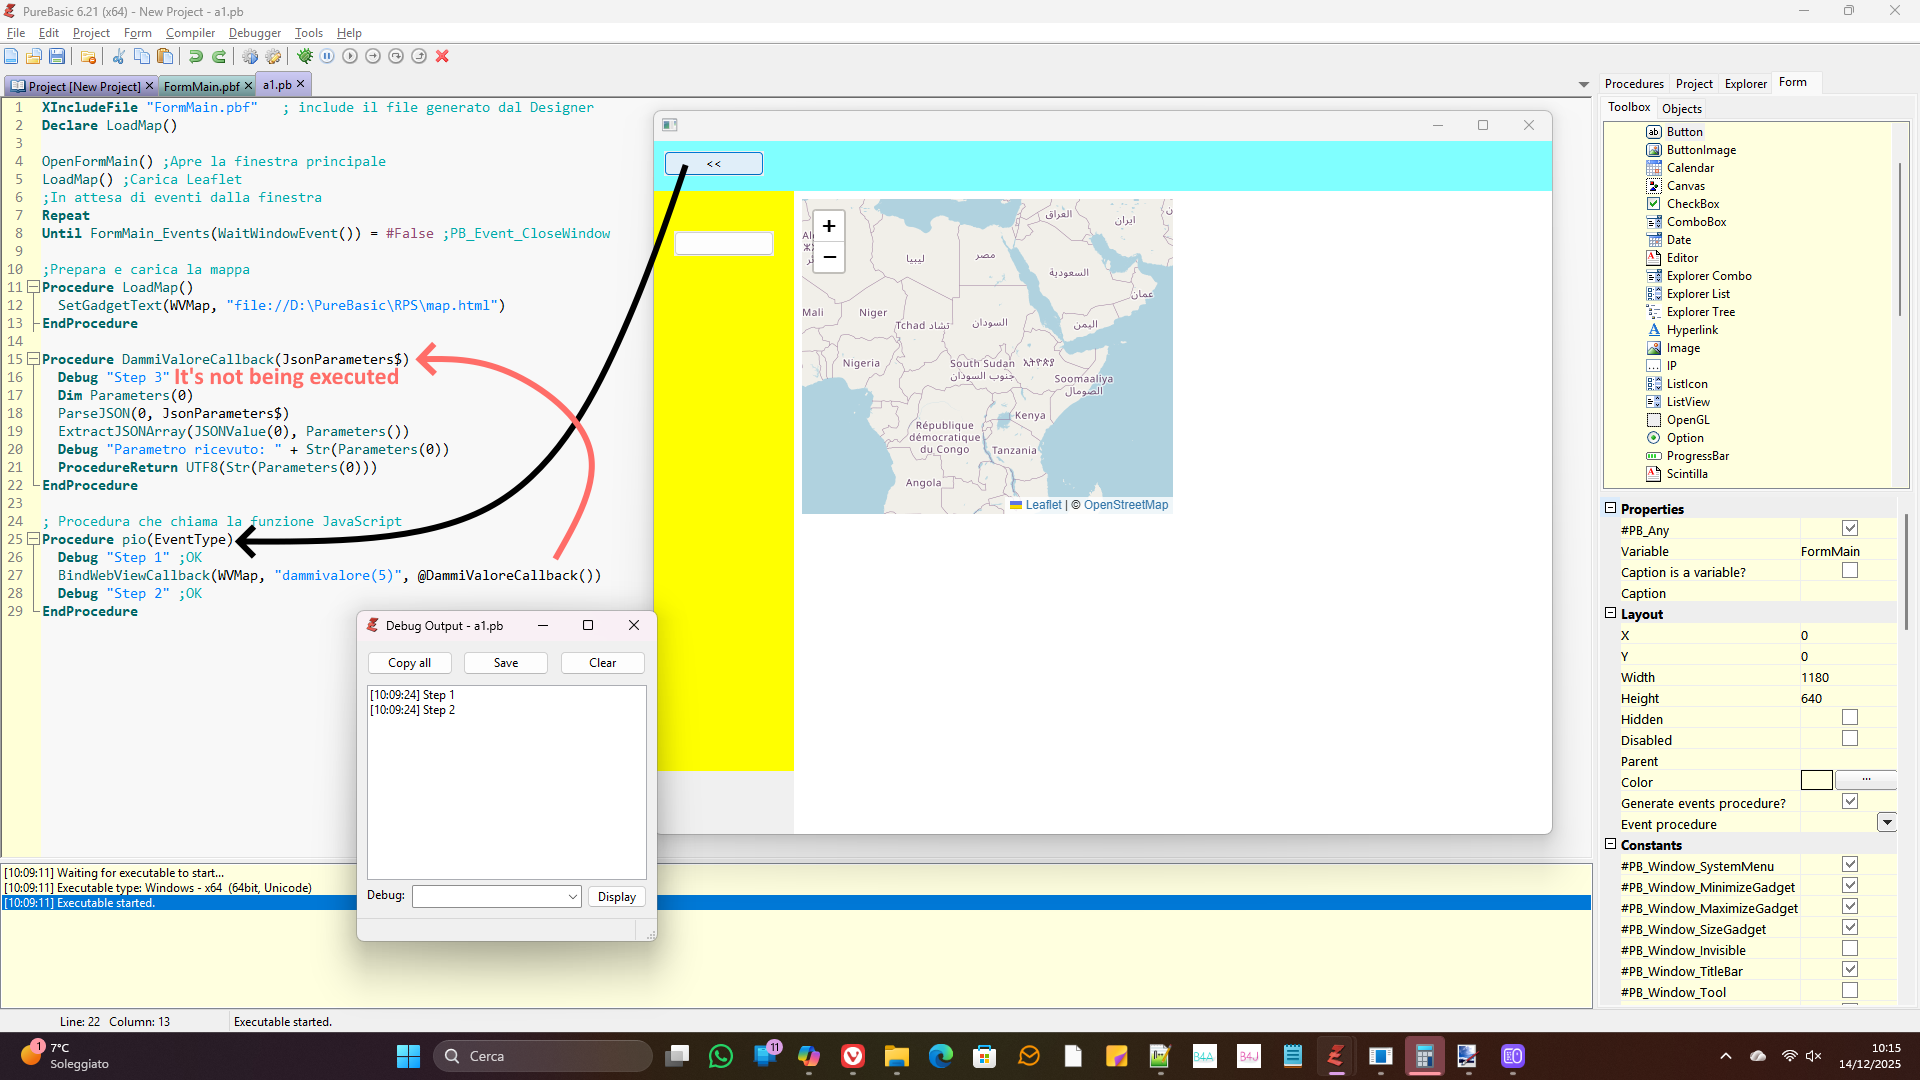The image size is (1920, 1080).
Task: Open the Event procedure dropdown
Action: 1886,823
